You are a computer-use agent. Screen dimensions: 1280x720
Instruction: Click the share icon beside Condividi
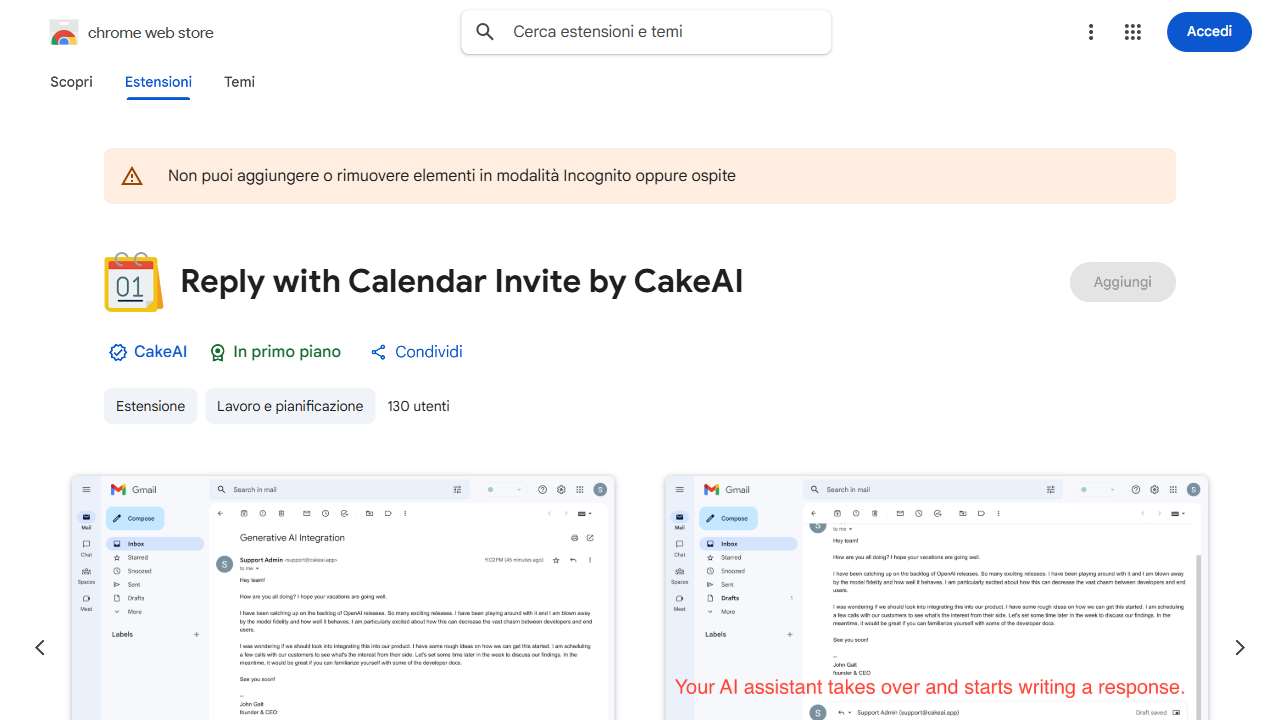(x=378, y=351)
